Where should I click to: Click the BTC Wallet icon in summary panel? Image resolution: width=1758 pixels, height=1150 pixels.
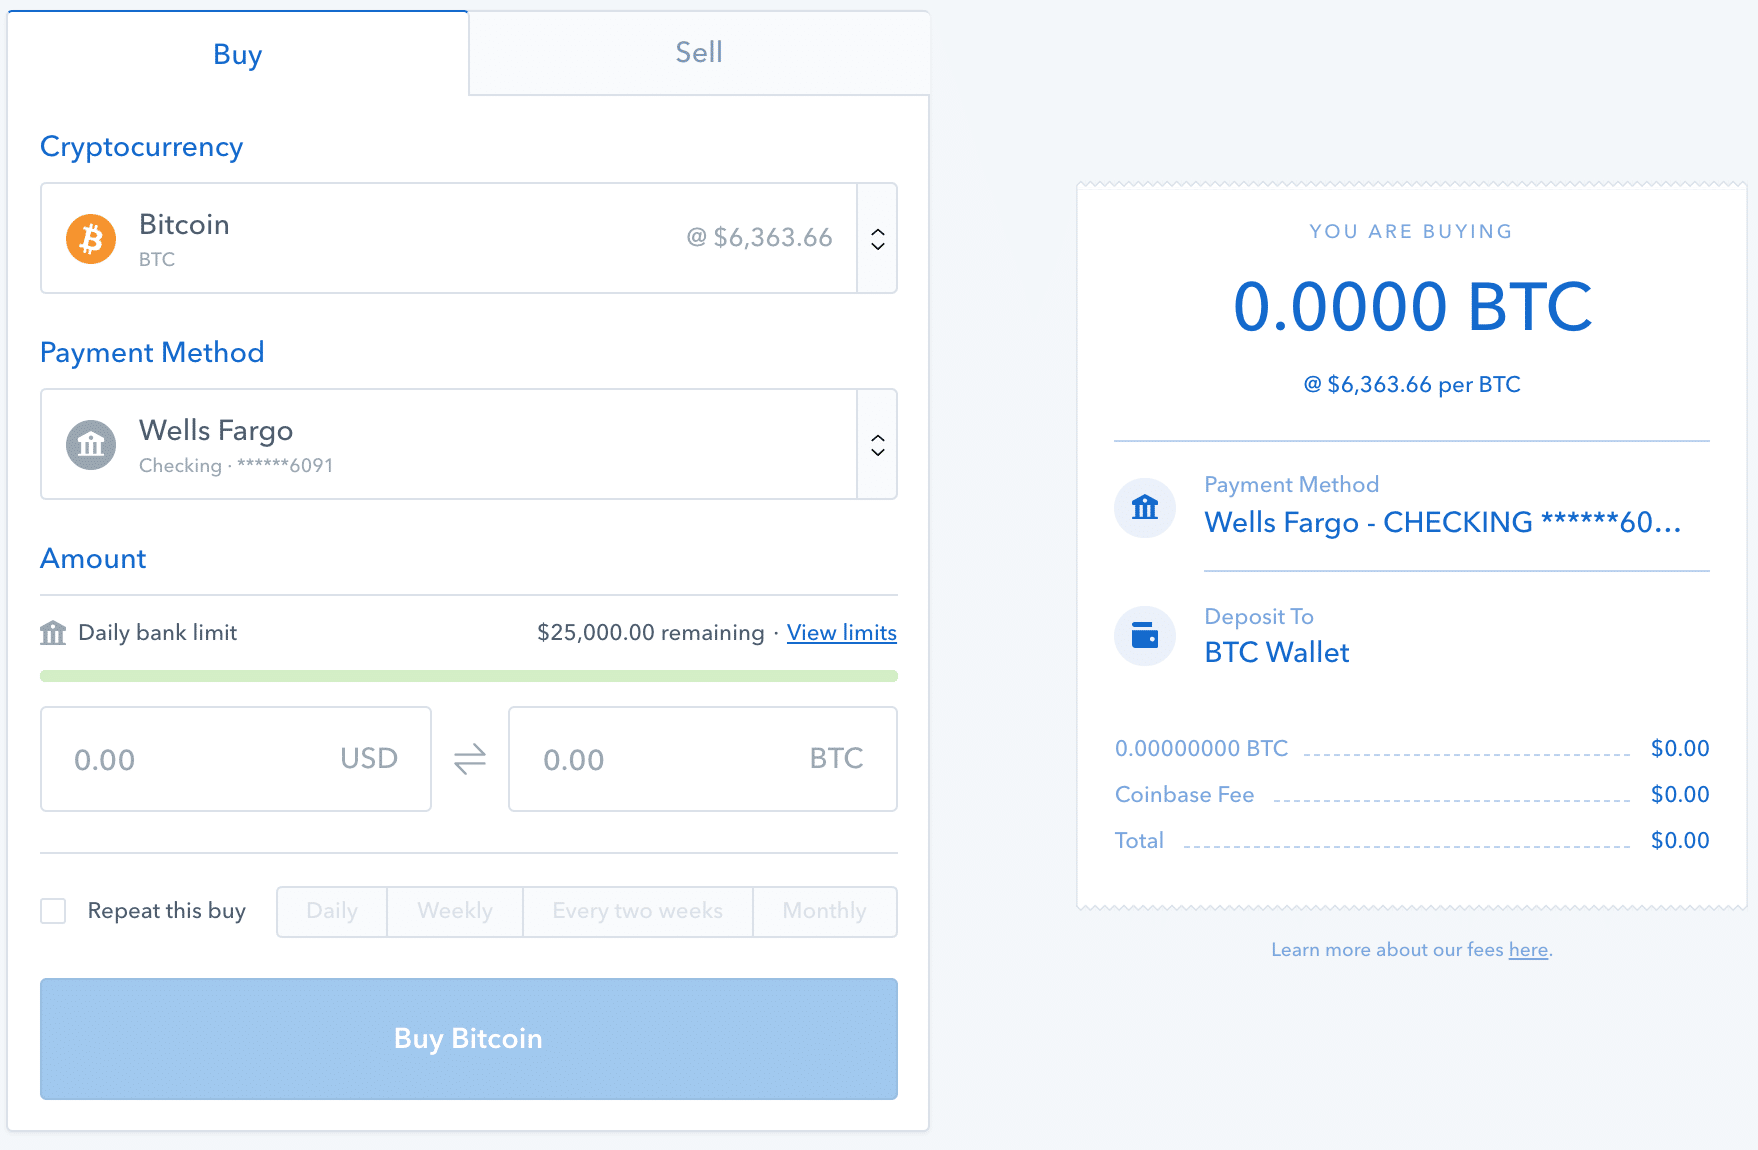click(1144, 636)
